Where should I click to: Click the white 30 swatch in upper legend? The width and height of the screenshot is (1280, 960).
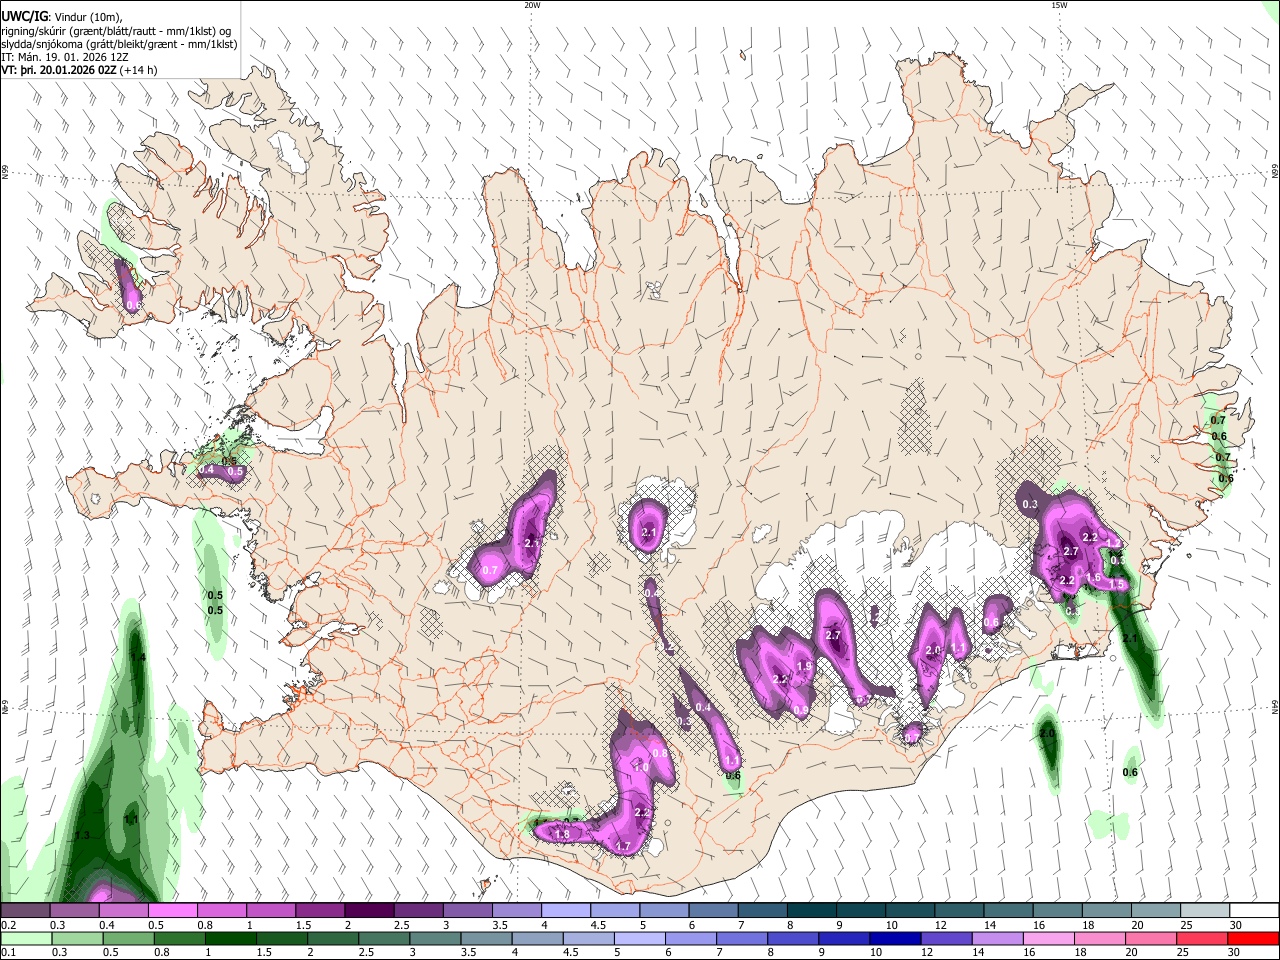1253,911
